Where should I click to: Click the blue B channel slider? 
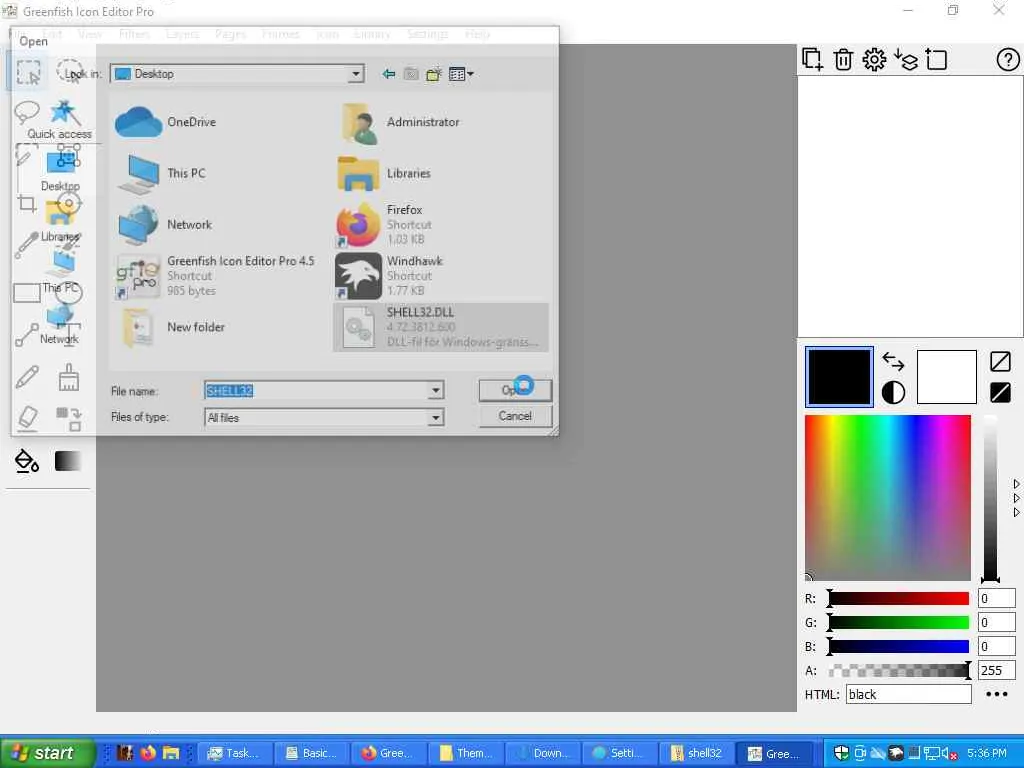(899, 647)
